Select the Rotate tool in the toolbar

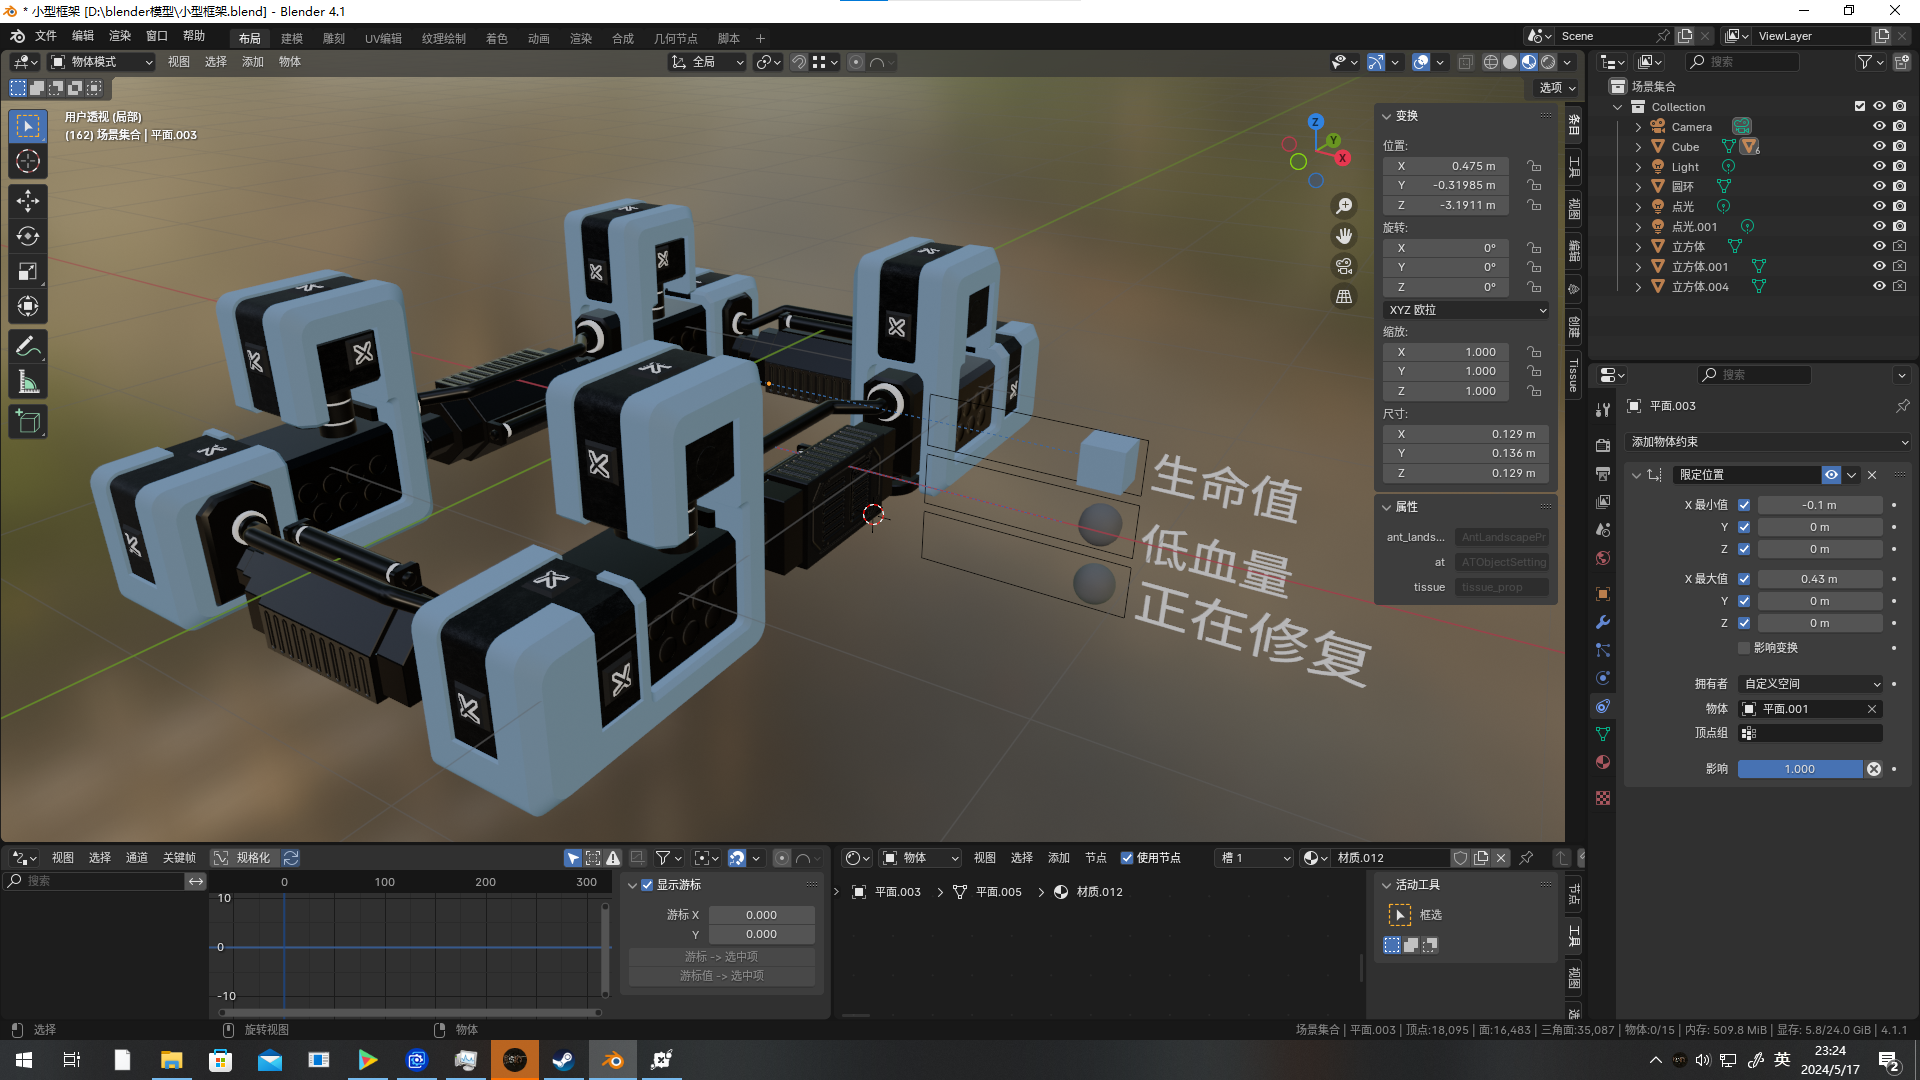coord(28,236)
